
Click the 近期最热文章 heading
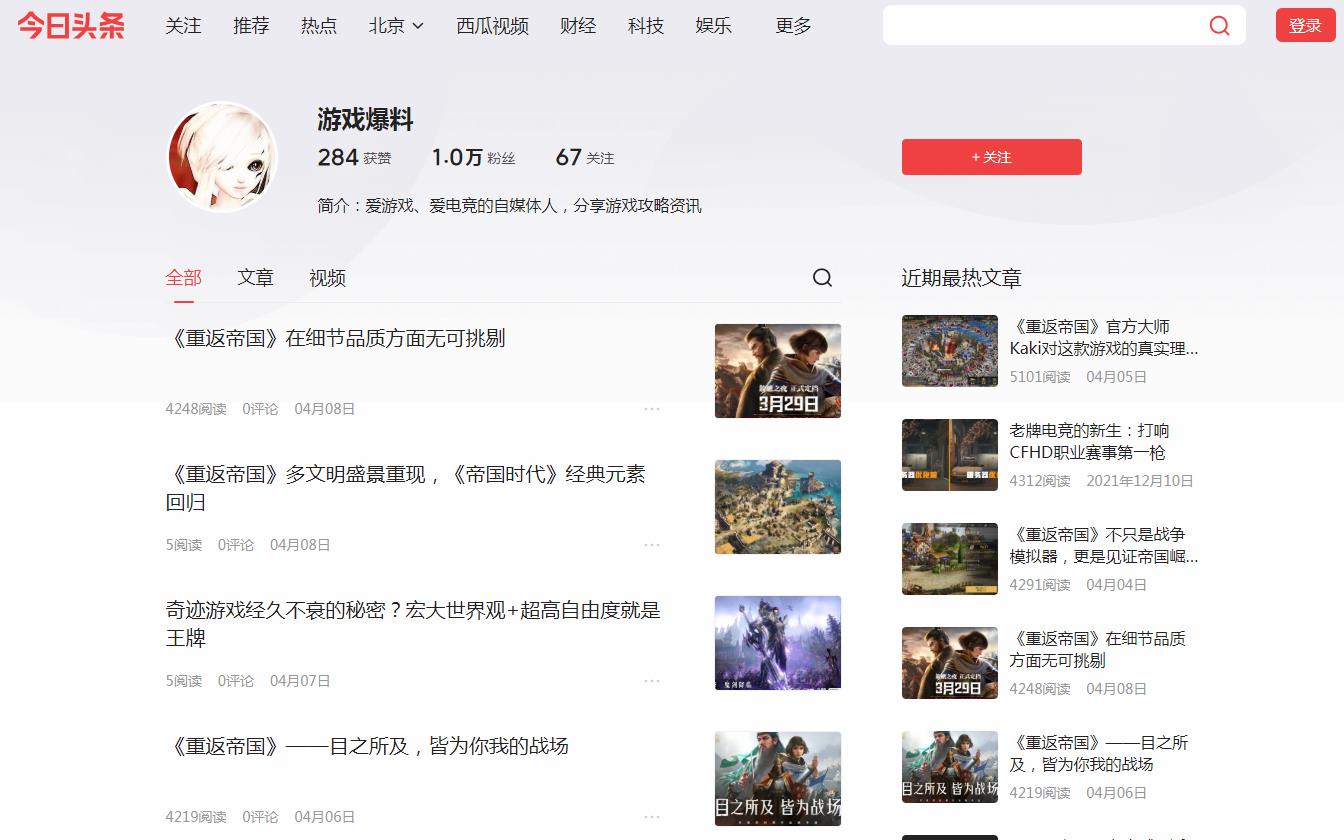[962, 278]
